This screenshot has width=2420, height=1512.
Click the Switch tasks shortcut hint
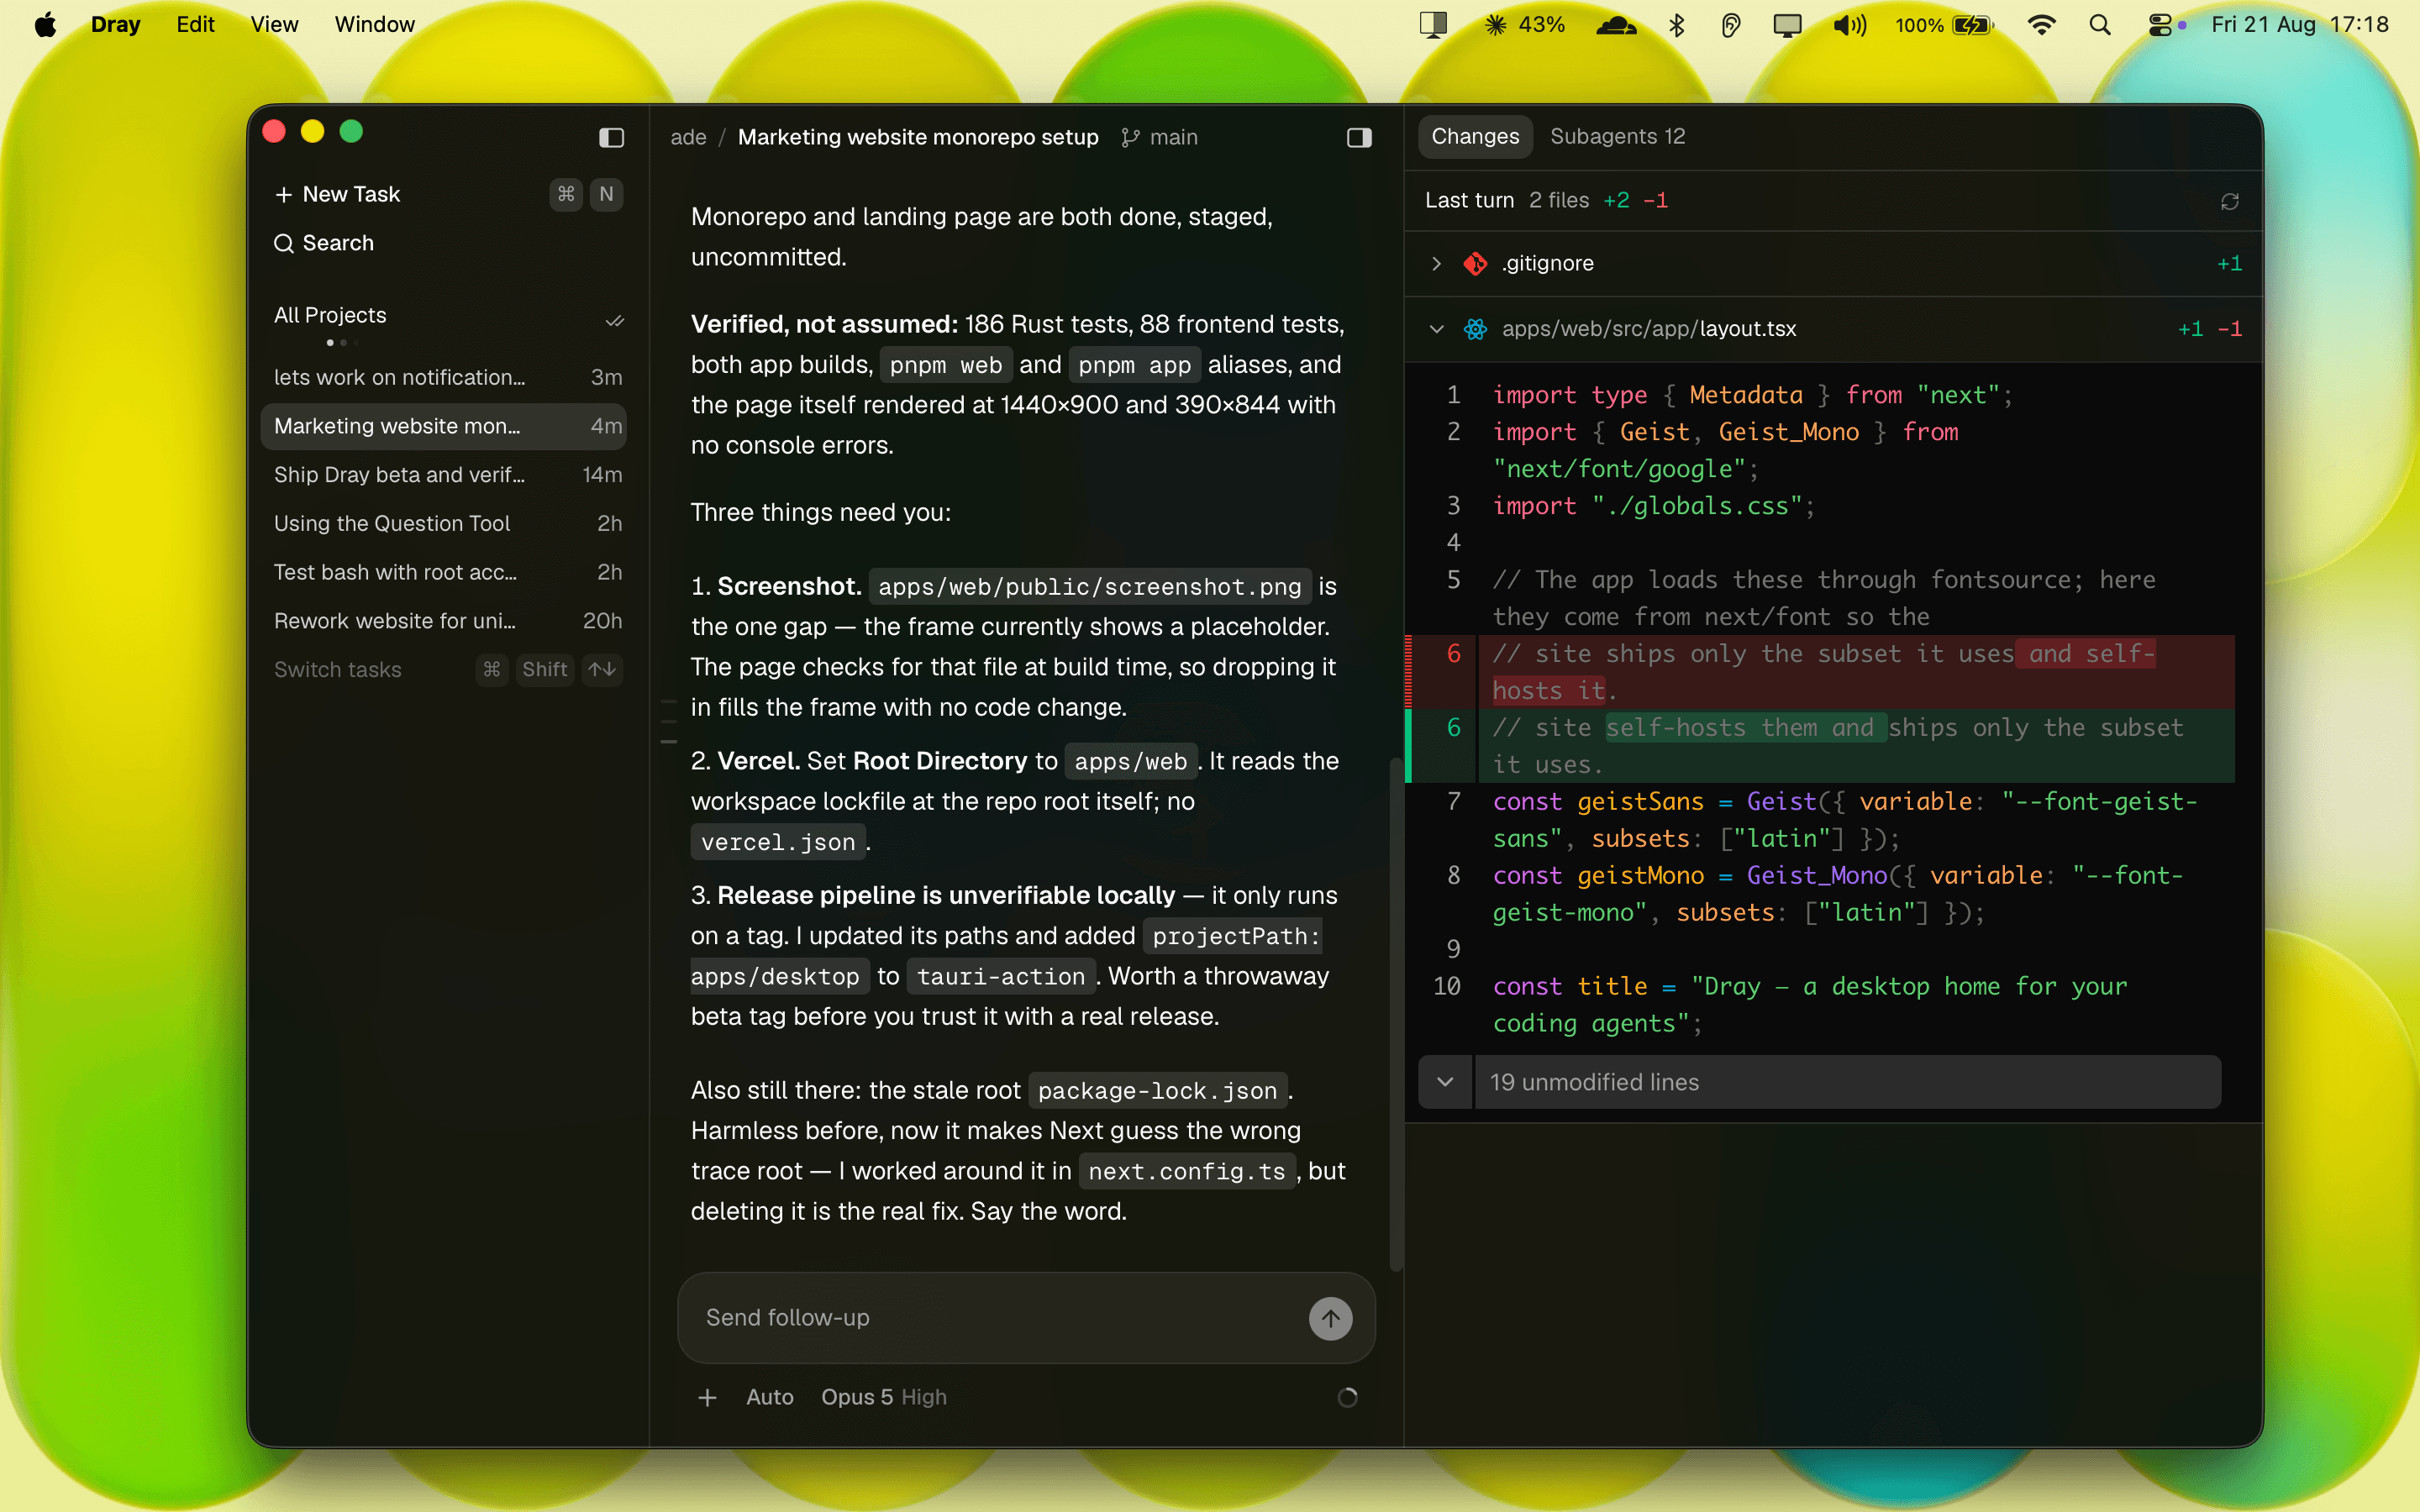[448, 669]
